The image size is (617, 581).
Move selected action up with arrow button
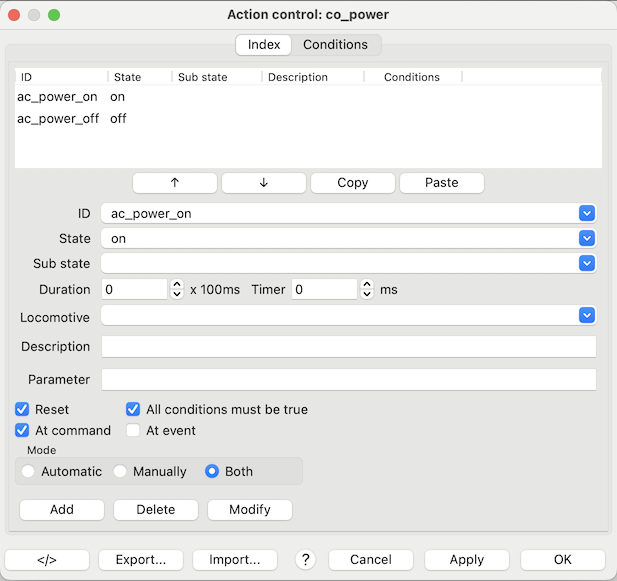click(174, 183)
